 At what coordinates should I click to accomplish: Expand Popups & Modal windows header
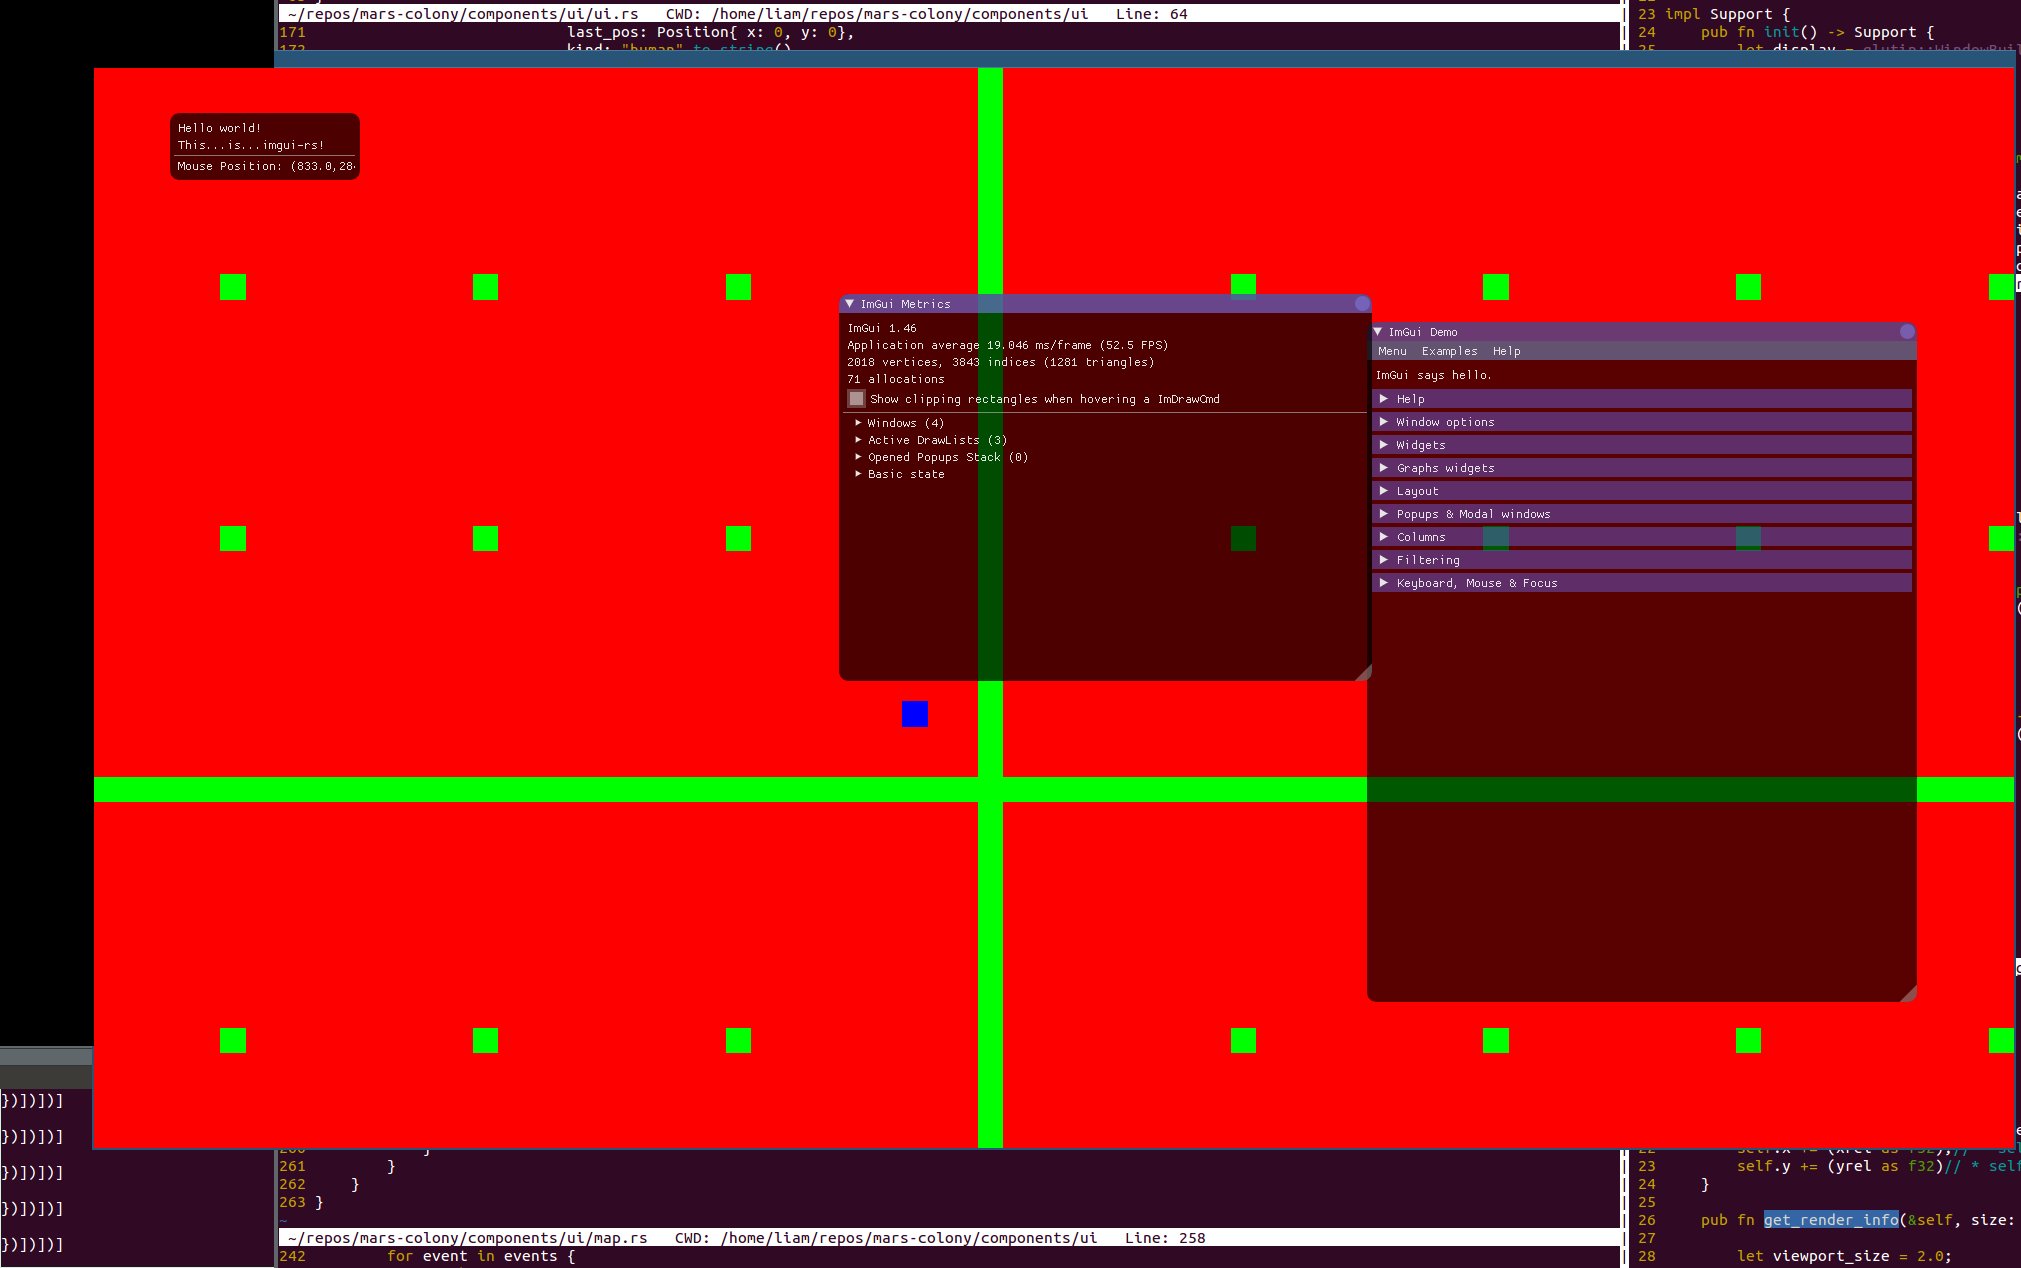point(1472,514)
